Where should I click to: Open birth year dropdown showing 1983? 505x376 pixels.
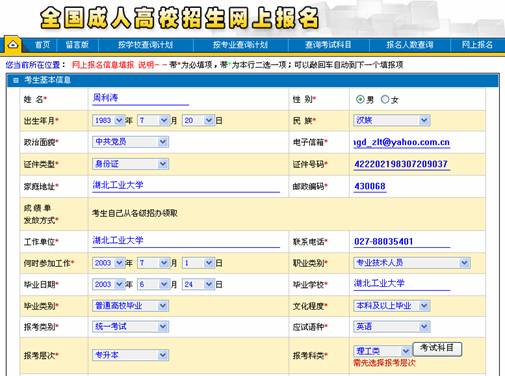(x=108, y=120)
